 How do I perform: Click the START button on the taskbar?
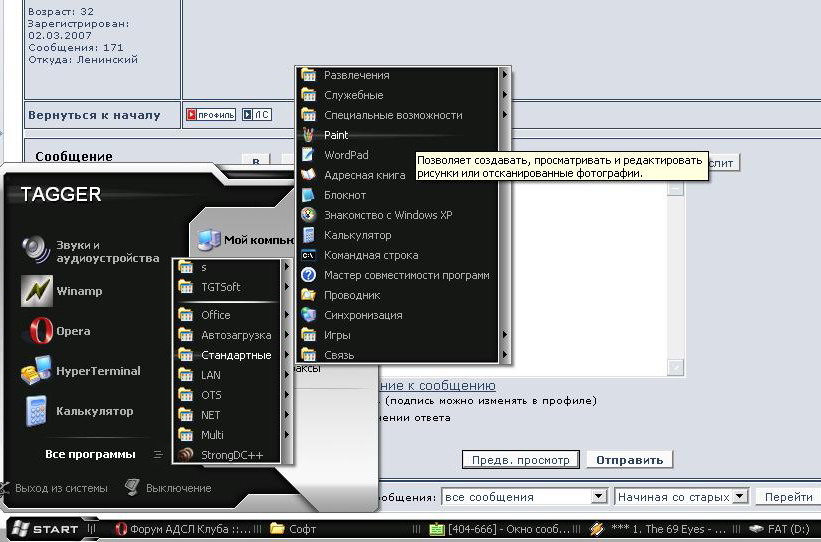click(44, 529)
